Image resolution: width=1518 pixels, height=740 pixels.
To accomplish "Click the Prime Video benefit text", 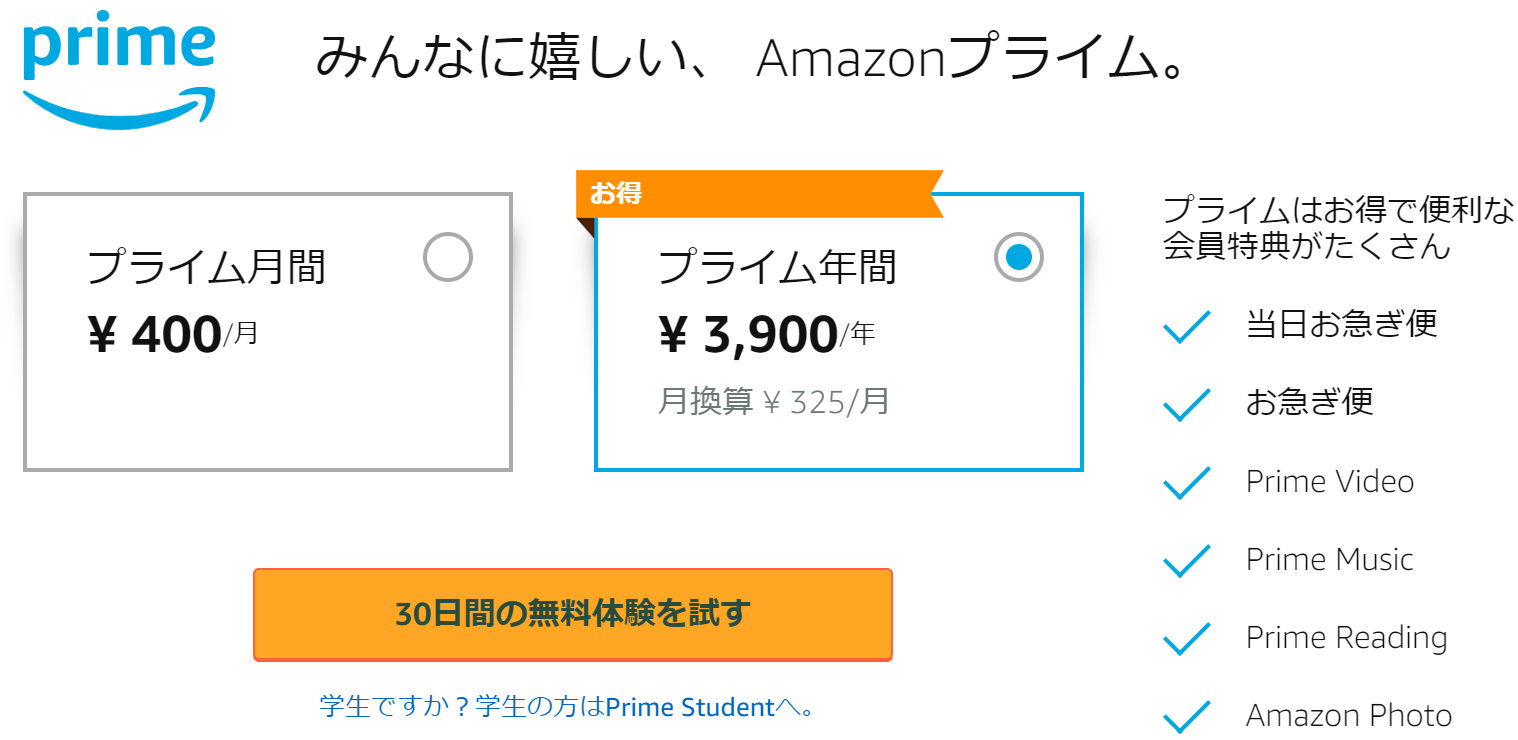I will (x=1330, y=481).
